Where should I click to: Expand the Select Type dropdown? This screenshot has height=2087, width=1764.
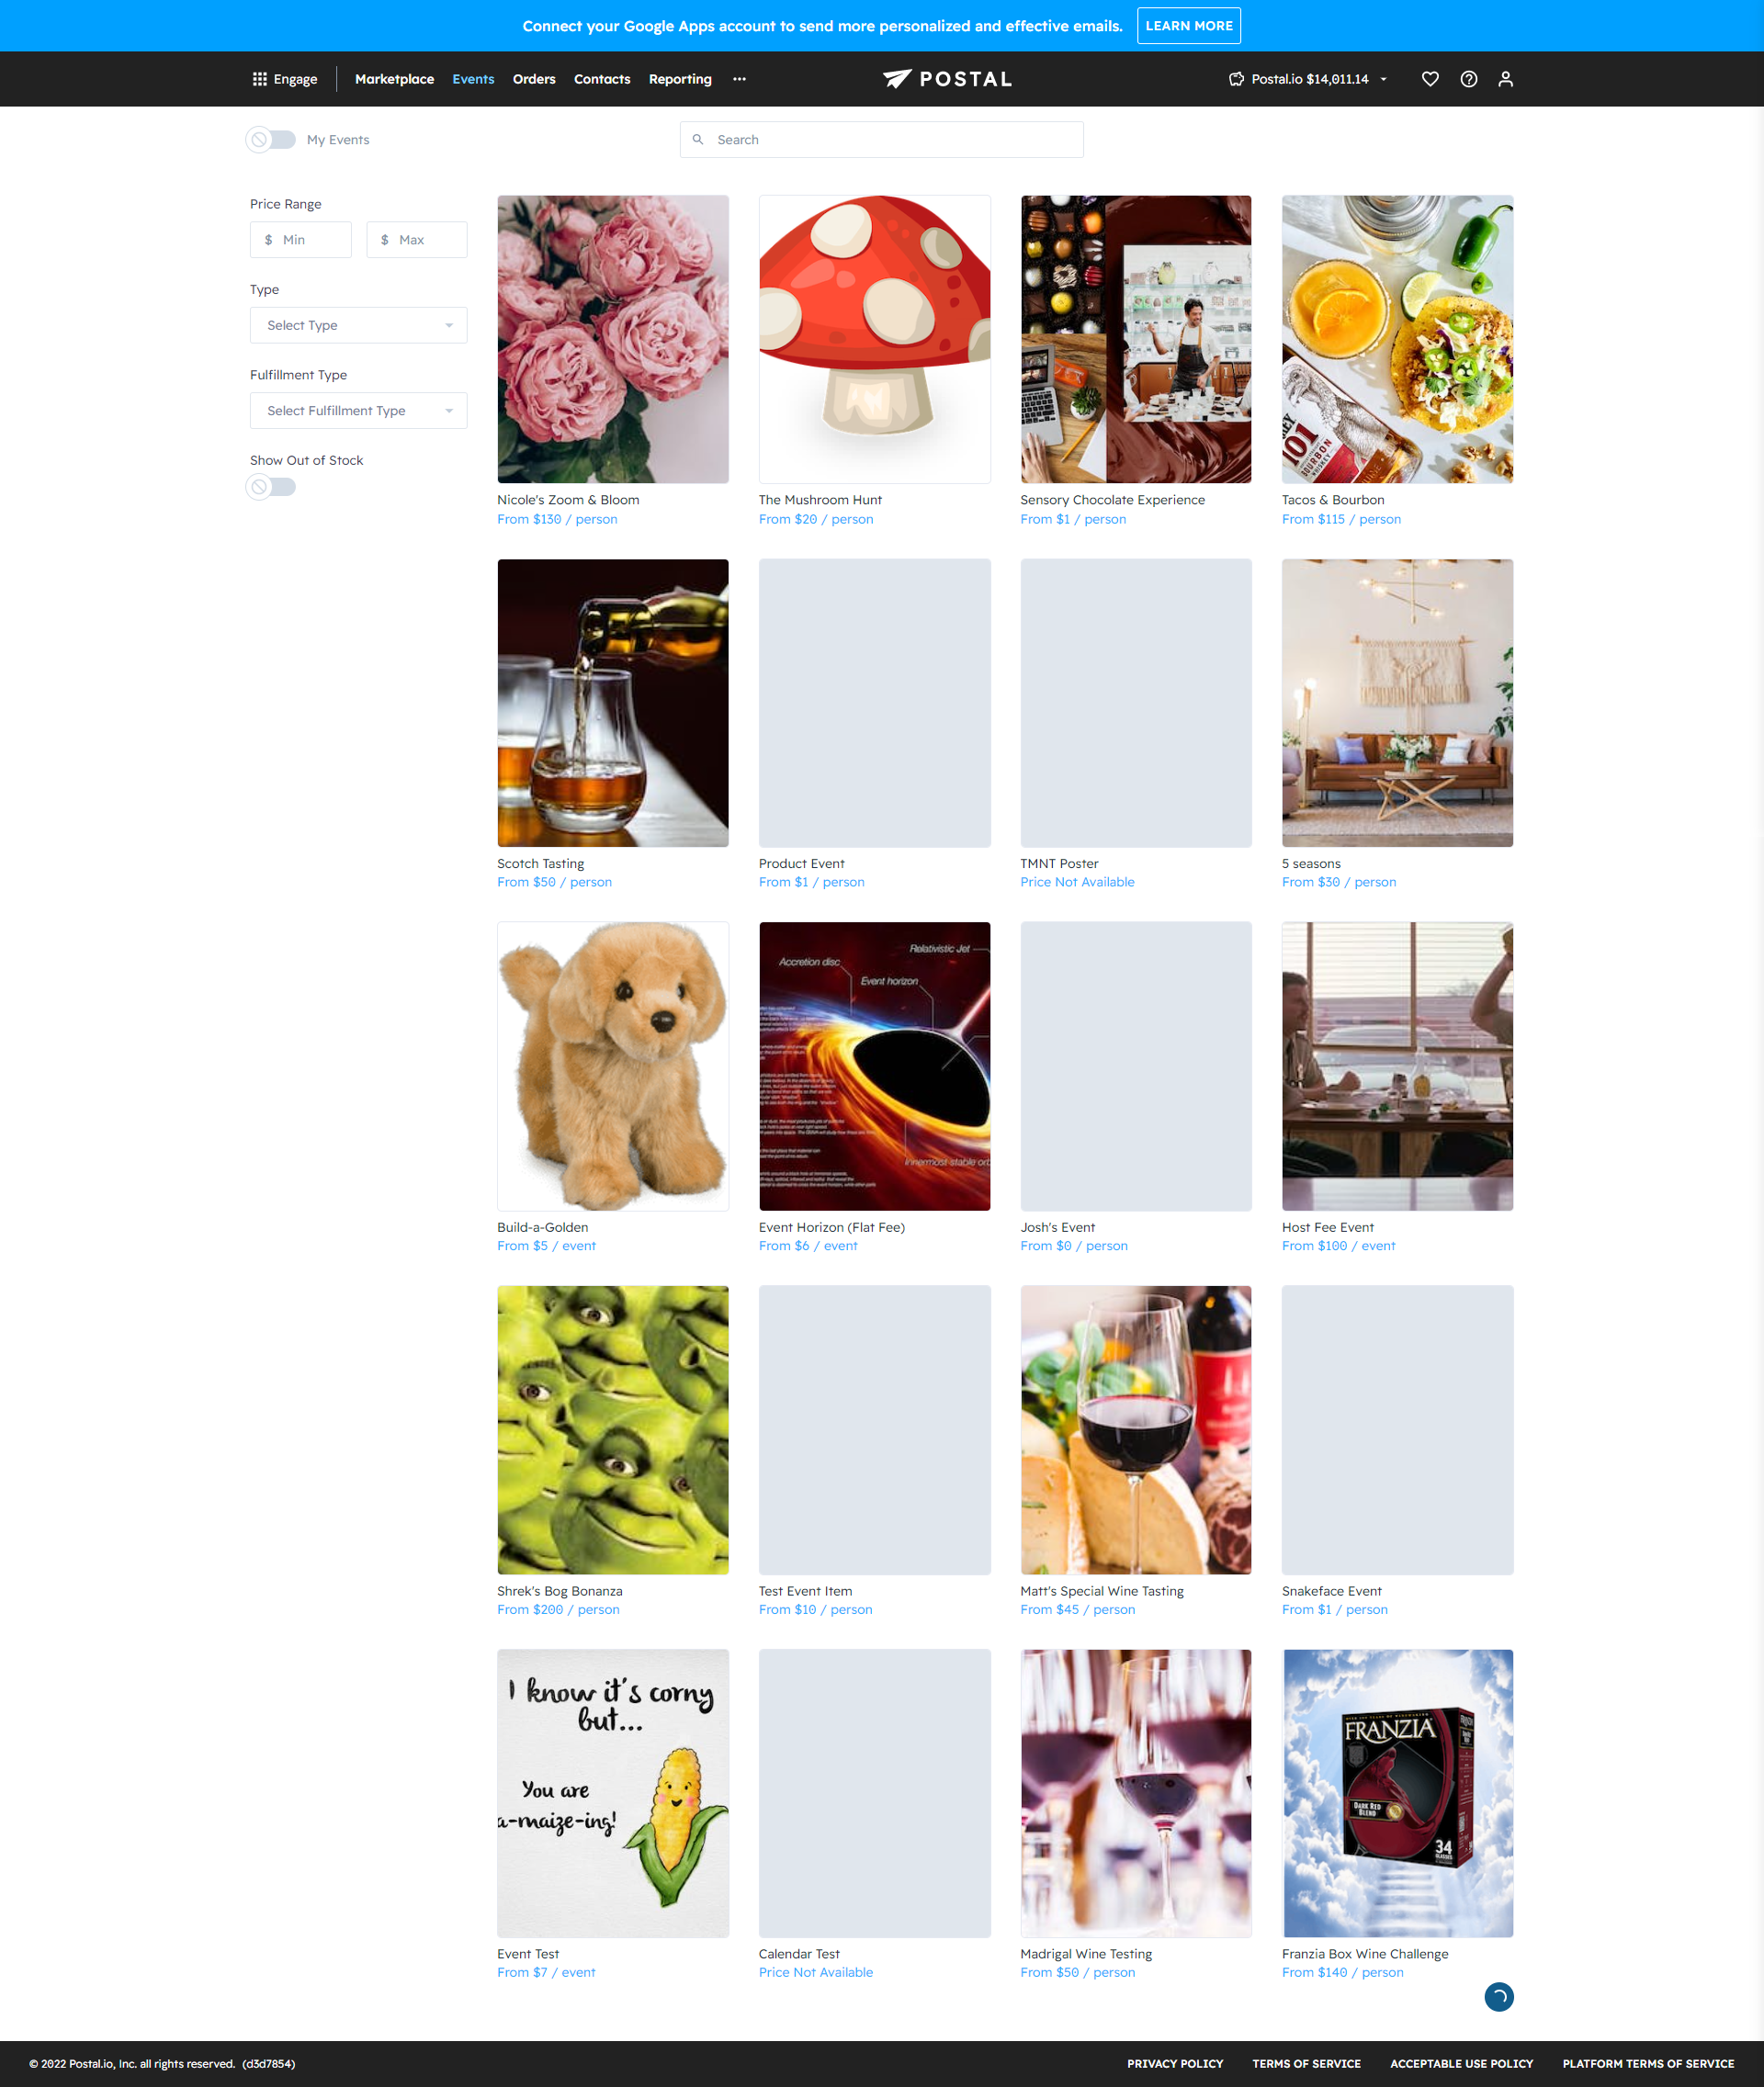tap(358, 325)
